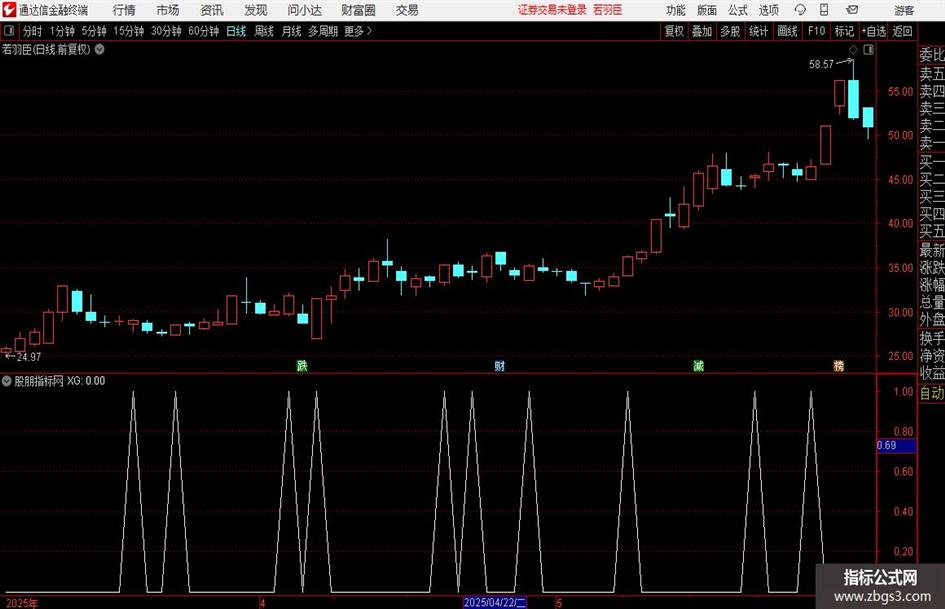Click the 游客 user label
The width and height of the screenshot is (945, 609).
904,10
